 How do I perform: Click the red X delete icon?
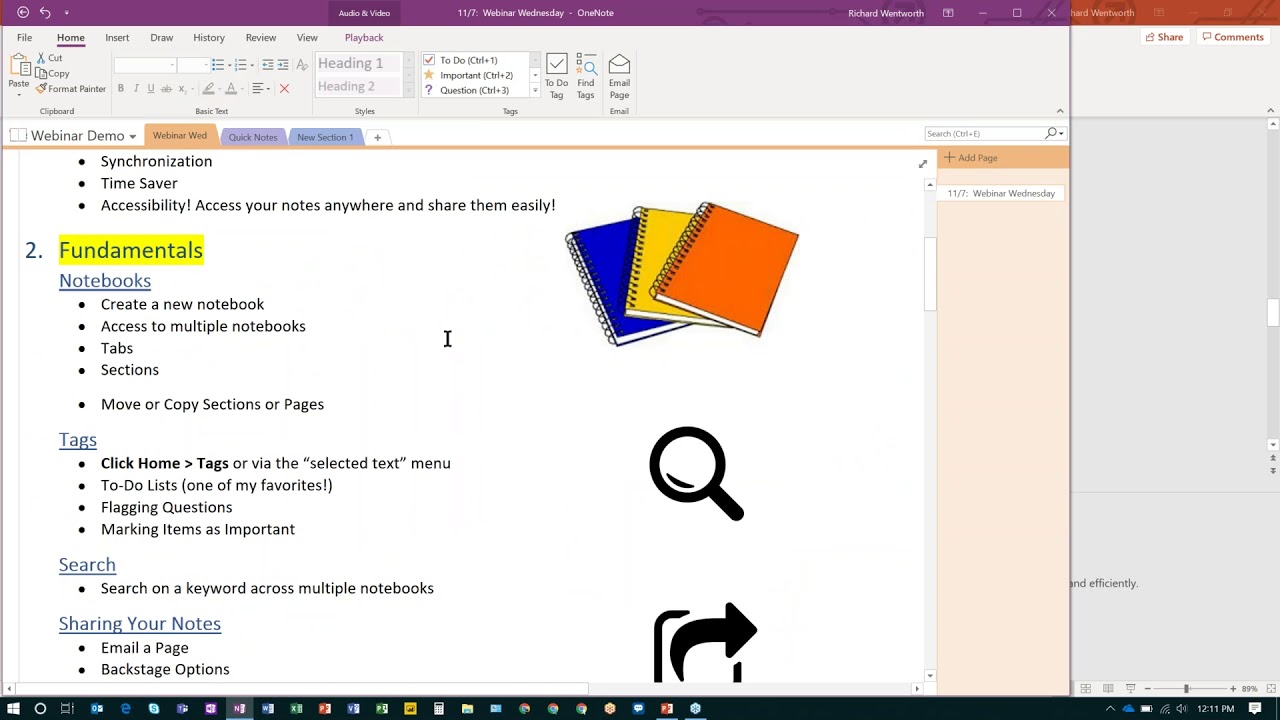284,89
